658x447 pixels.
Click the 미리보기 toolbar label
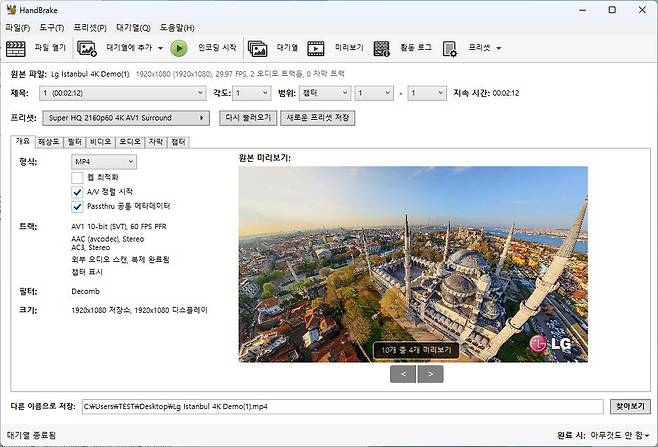click(x=349, y=47)
